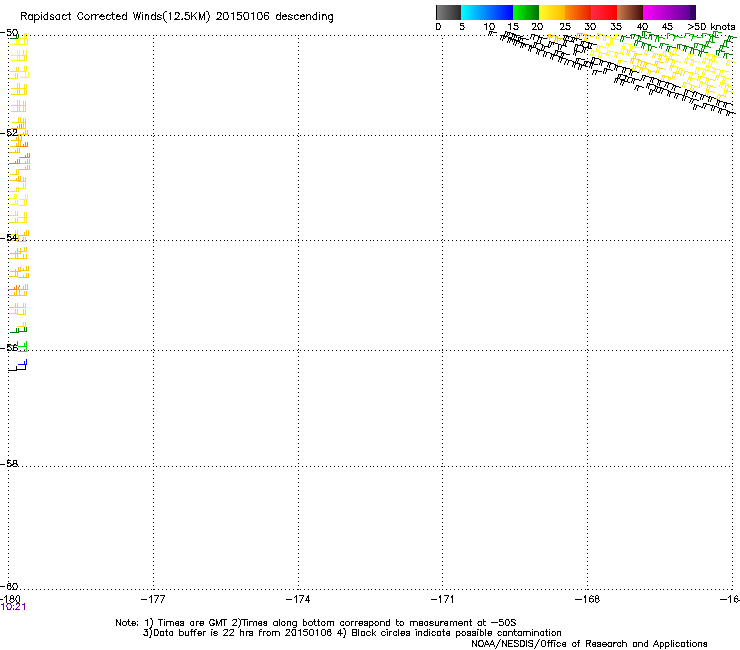Click the '-171' longitude axis label
The height and width of the screenshot is (650, 740).
pyautogui.click(x=443, y=599)
